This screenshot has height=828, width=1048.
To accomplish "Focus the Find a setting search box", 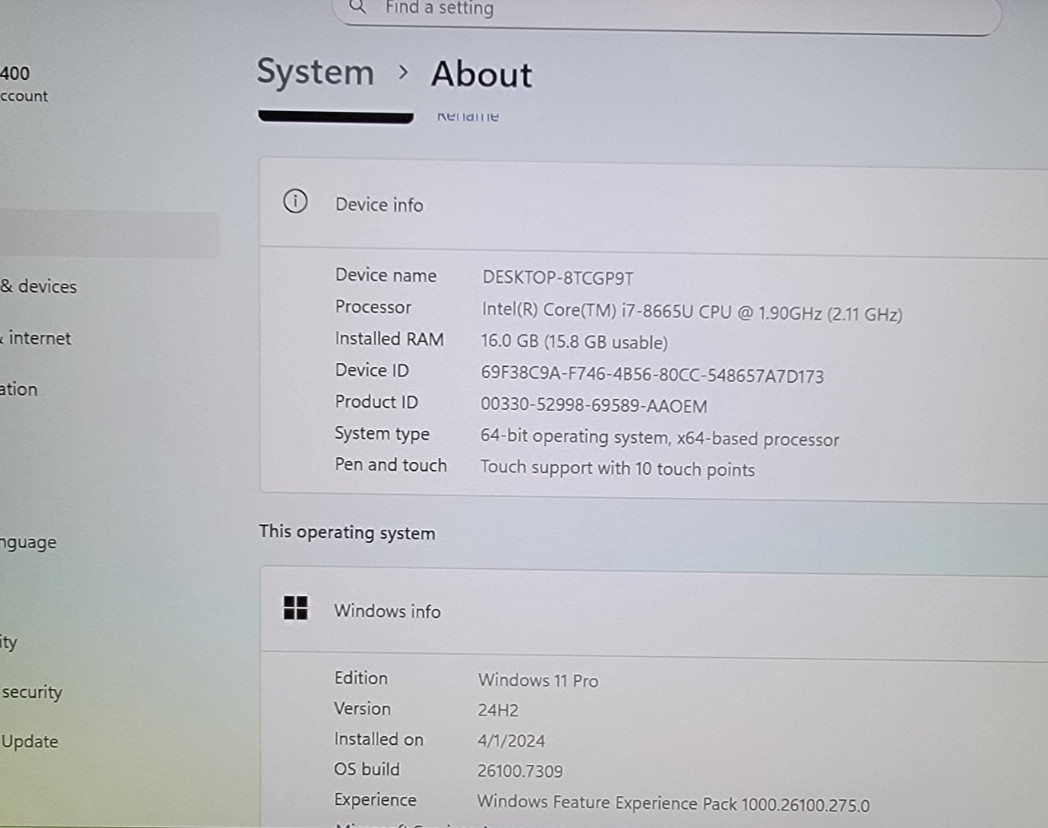I will click(x=666, y=13).
